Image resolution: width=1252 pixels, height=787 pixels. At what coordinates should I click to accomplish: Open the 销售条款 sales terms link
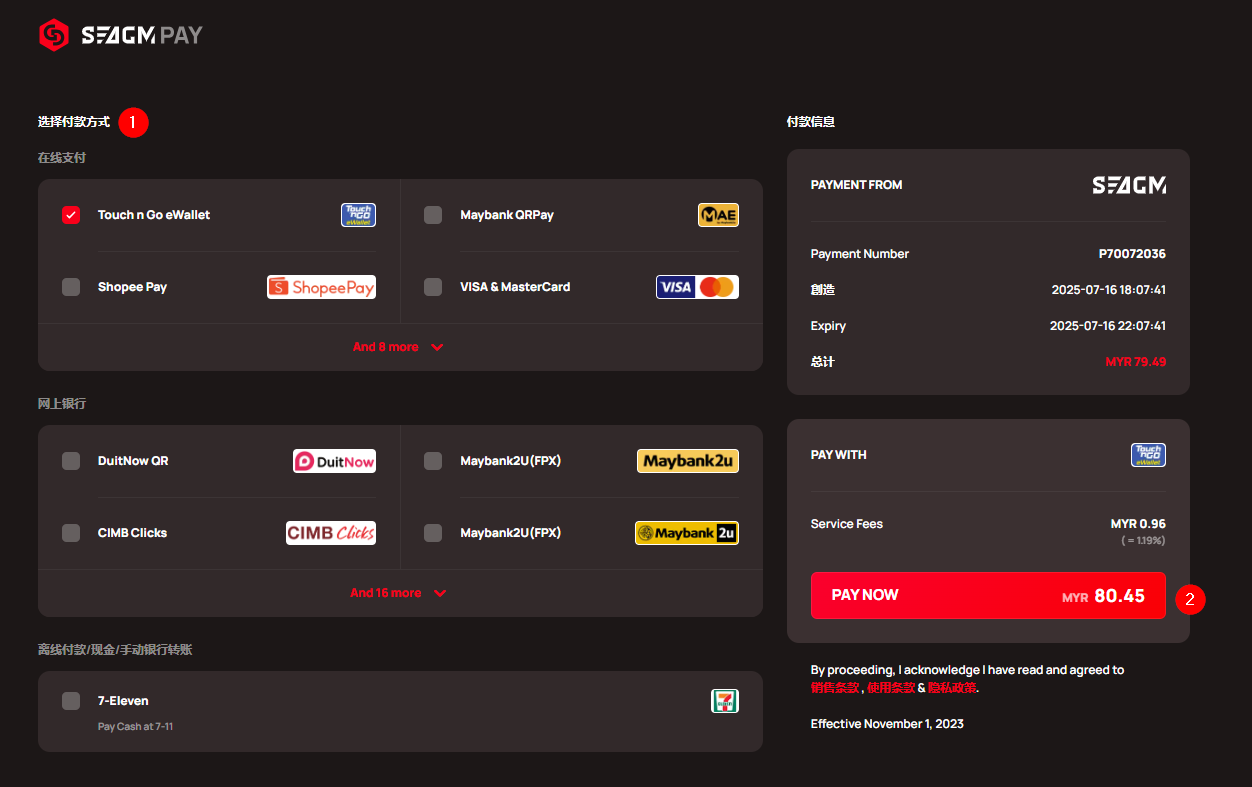pos(834,688)
